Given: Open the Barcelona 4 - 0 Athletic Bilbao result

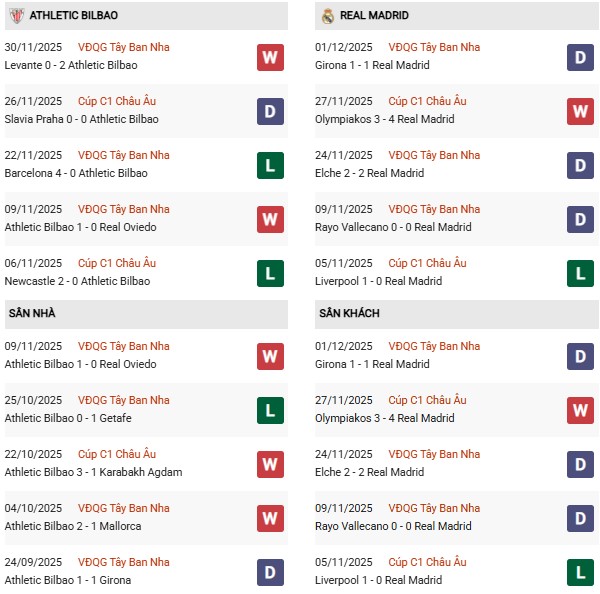Looking at the screenshot, I should tap(76, 173).
